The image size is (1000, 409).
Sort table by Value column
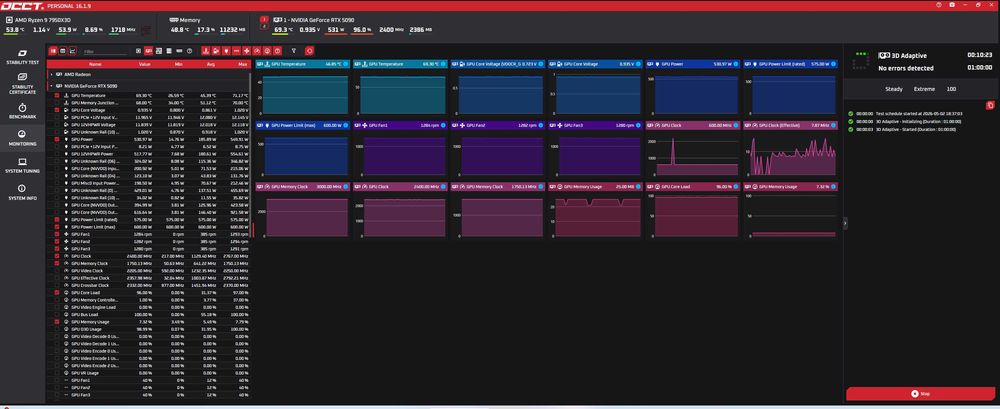145,64
